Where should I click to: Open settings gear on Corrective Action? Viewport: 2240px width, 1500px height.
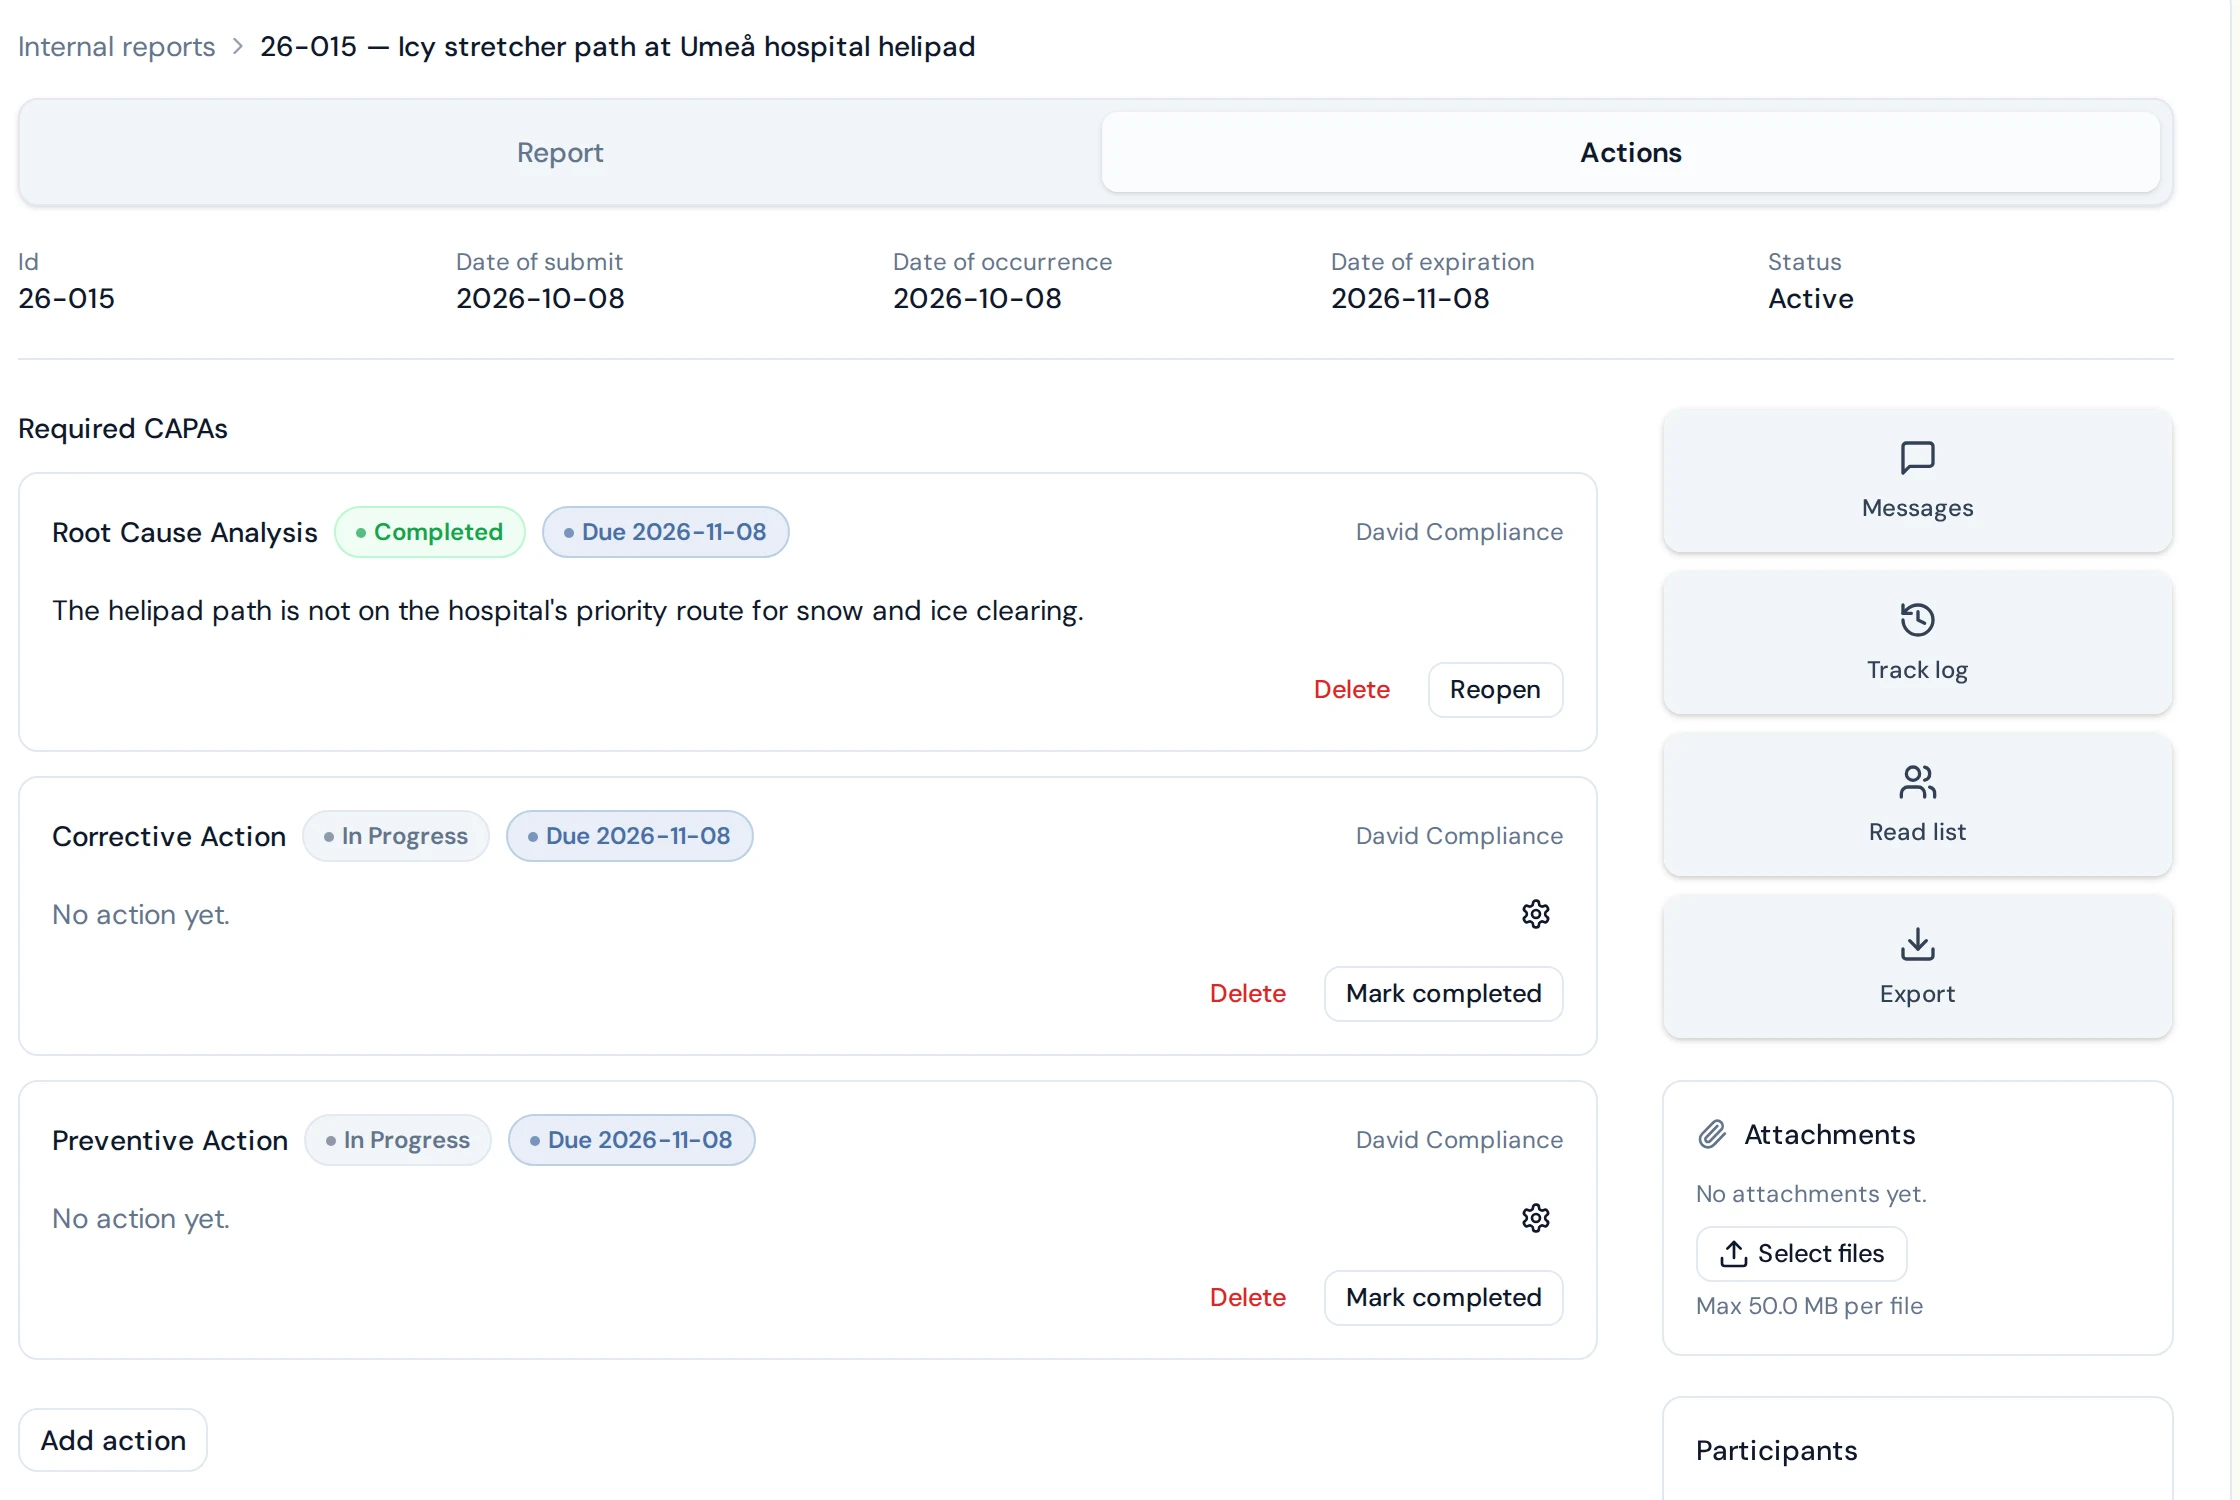click(x=1536, y=914)
